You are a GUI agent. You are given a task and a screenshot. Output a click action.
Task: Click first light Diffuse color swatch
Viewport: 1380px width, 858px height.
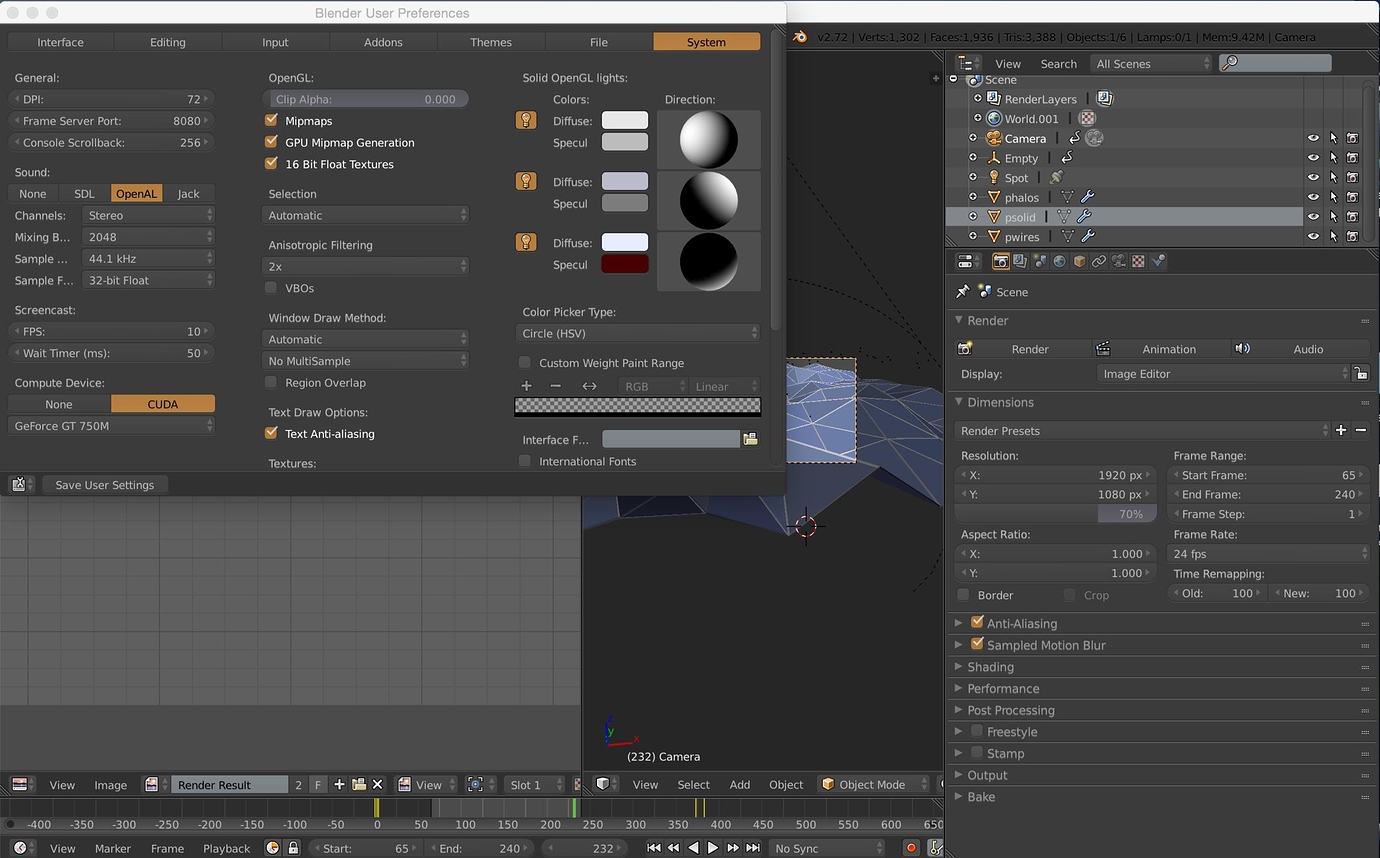tap(625, 120)
